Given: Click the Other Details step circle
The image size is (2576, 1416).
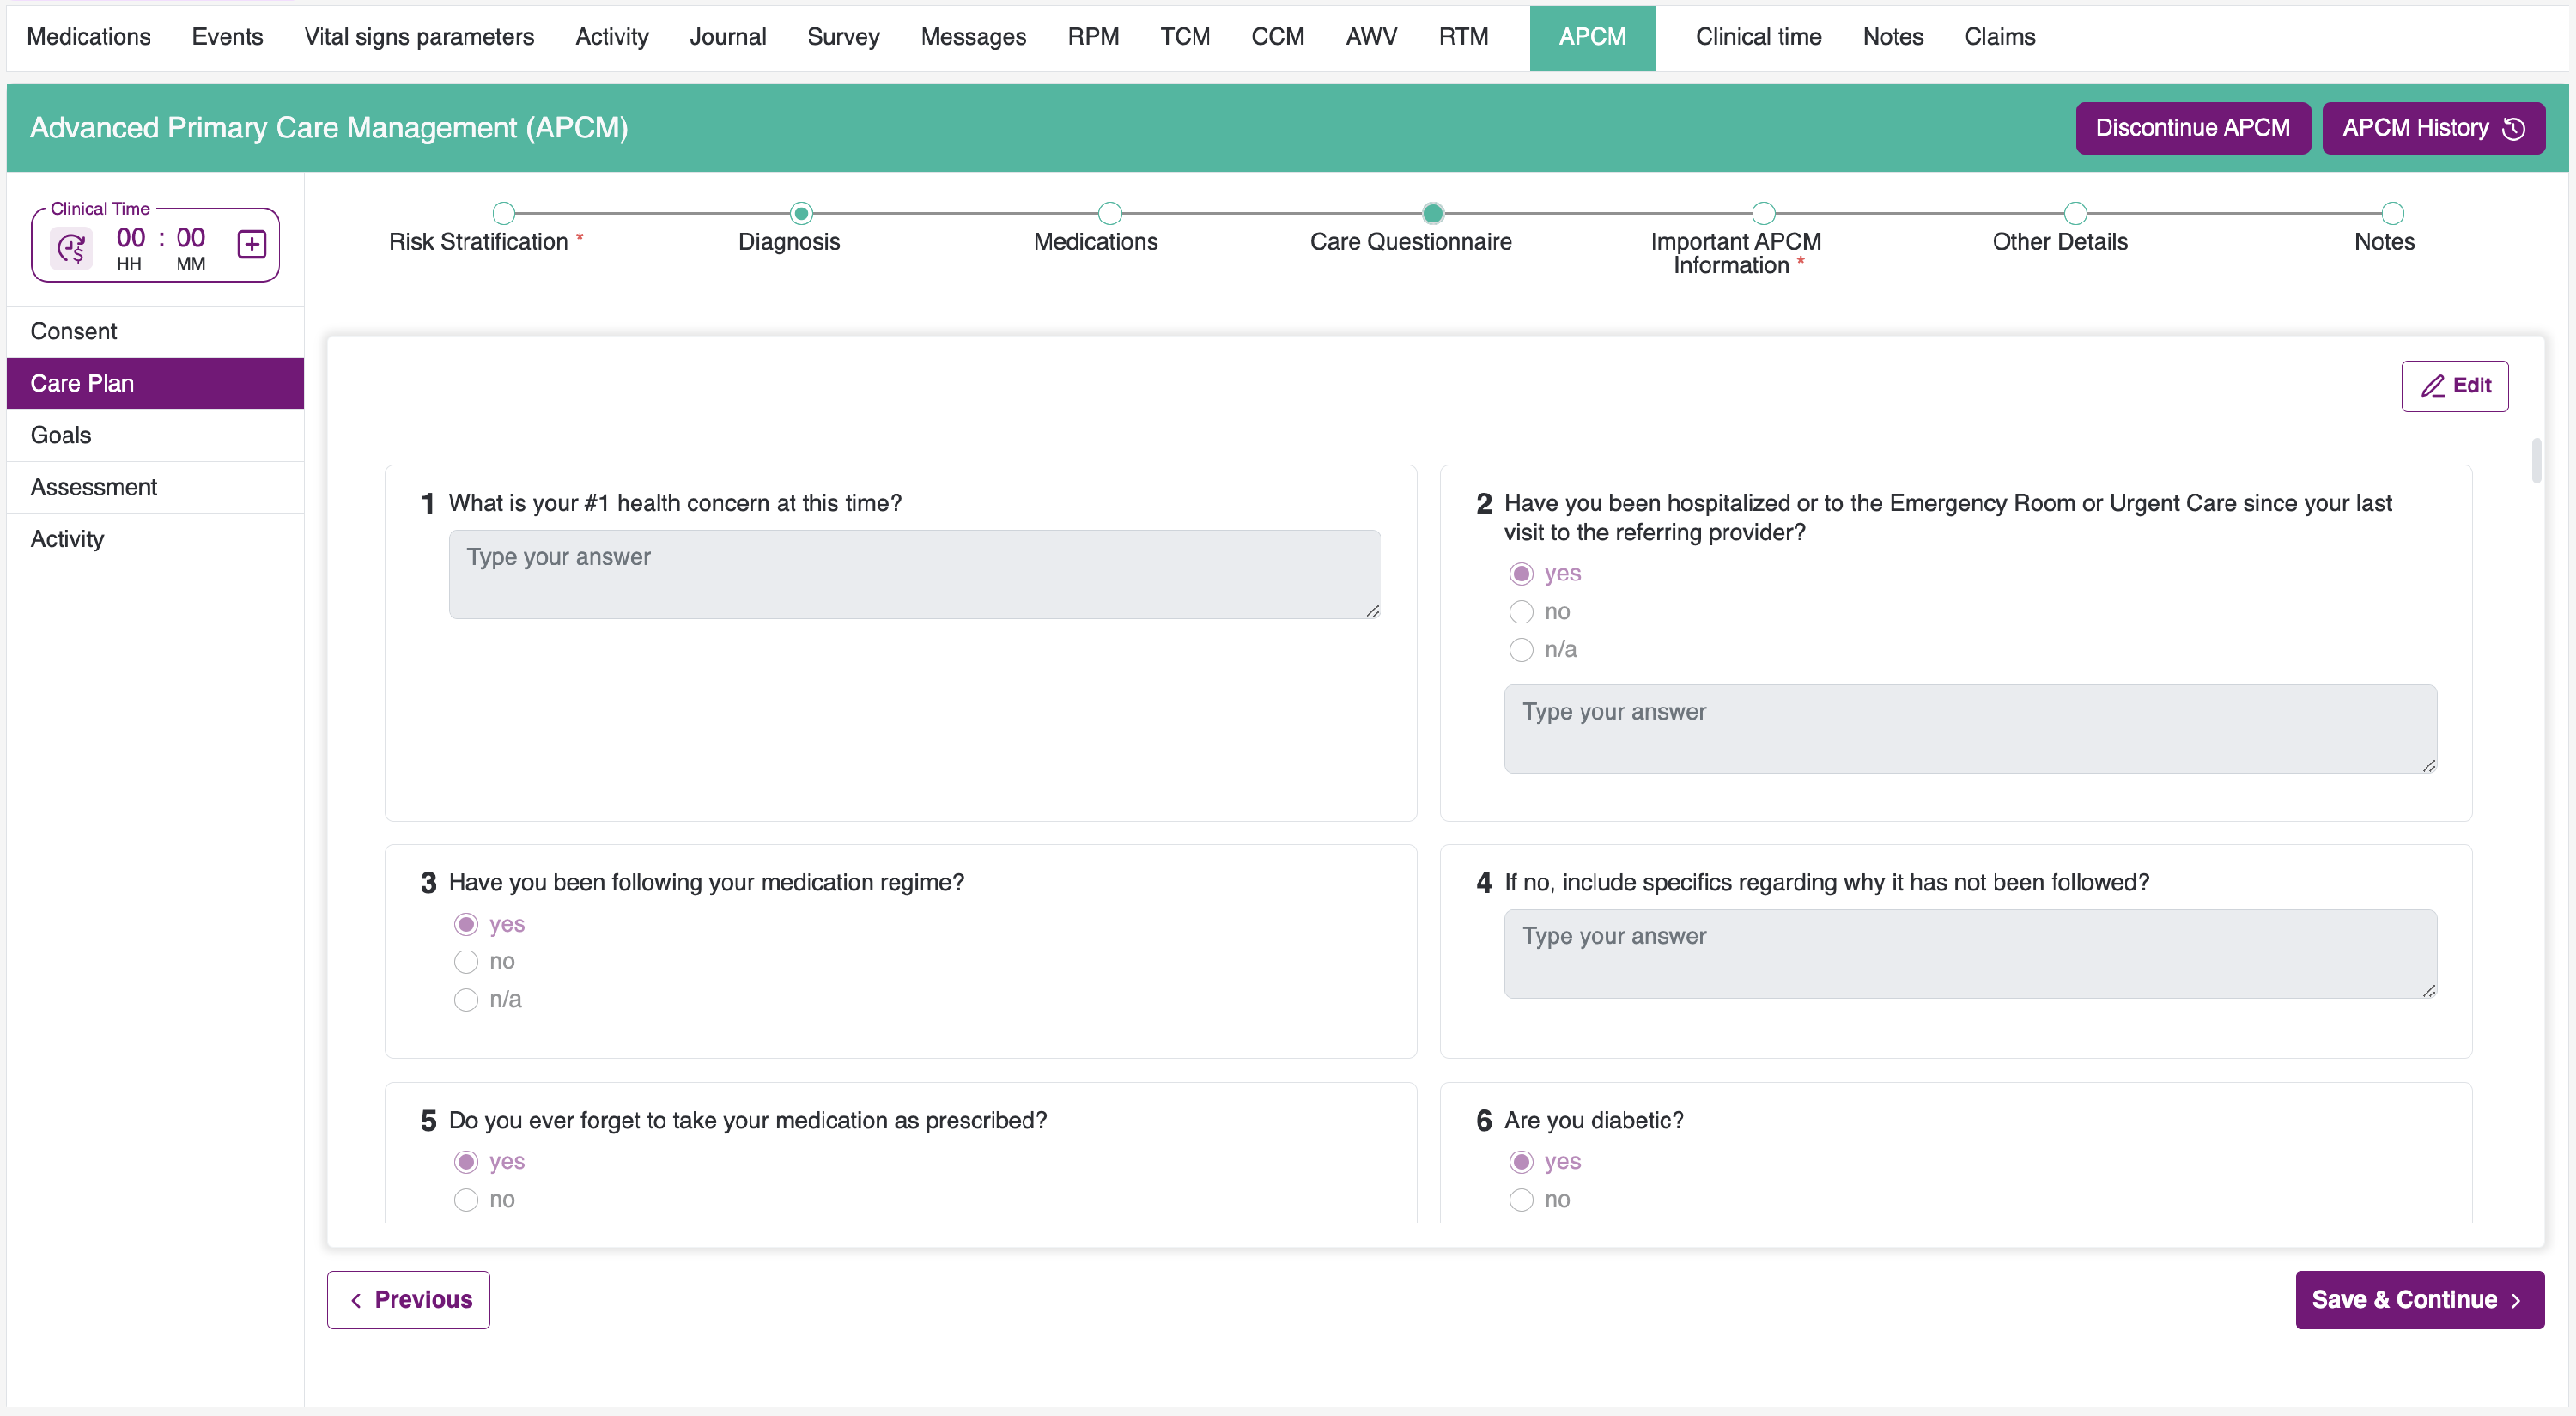Looking at the screenshot, I should pyautogui.click(x=2075, y=213).
